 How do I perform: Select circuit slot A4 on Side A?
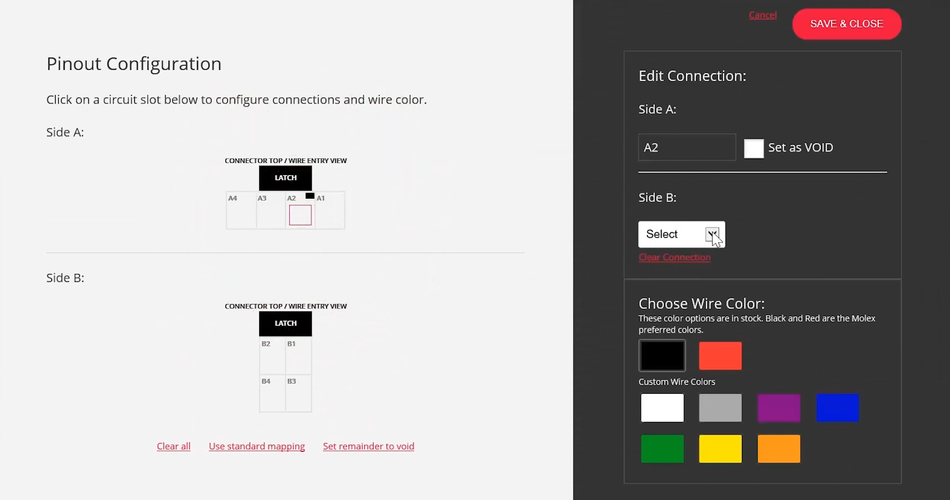pyautogui.click(x=241, y=210)
